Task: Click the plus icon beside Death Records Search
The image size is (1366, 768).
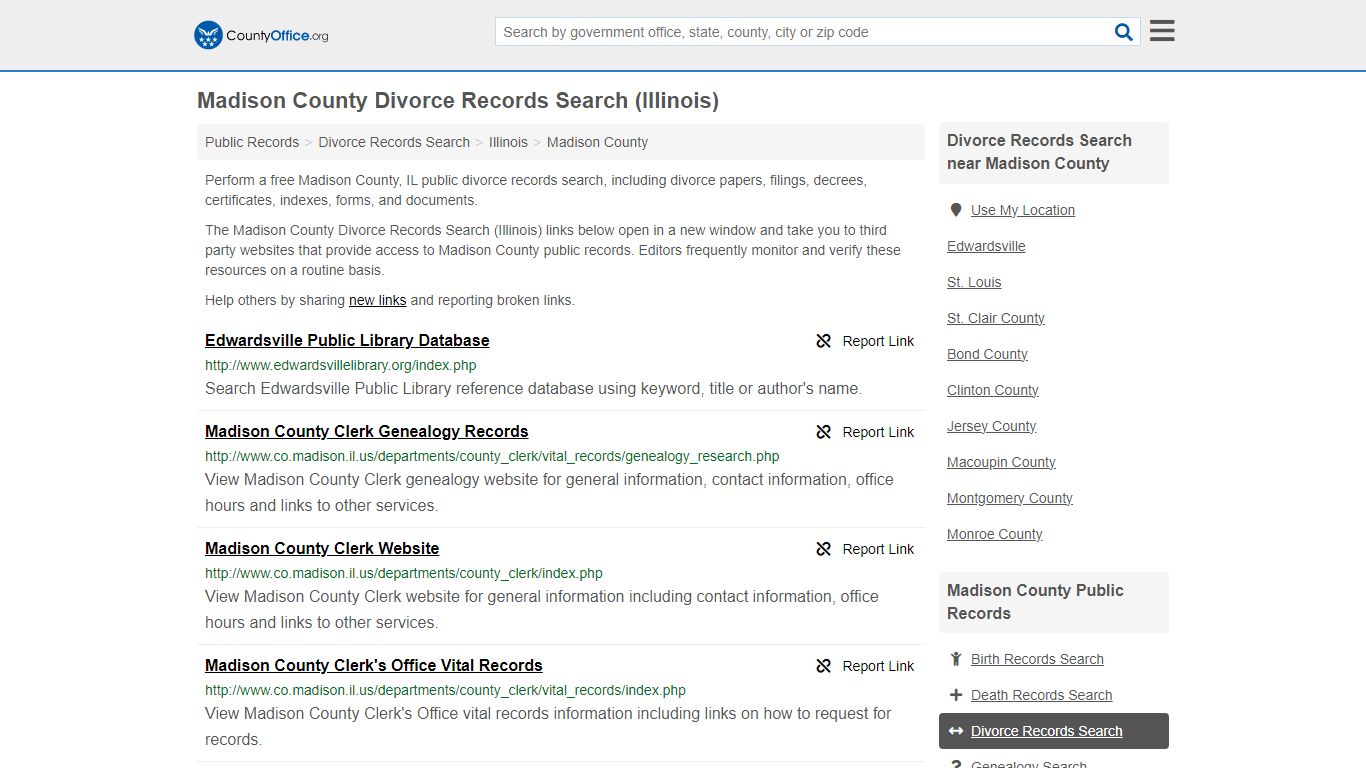Action: (956, 695)
